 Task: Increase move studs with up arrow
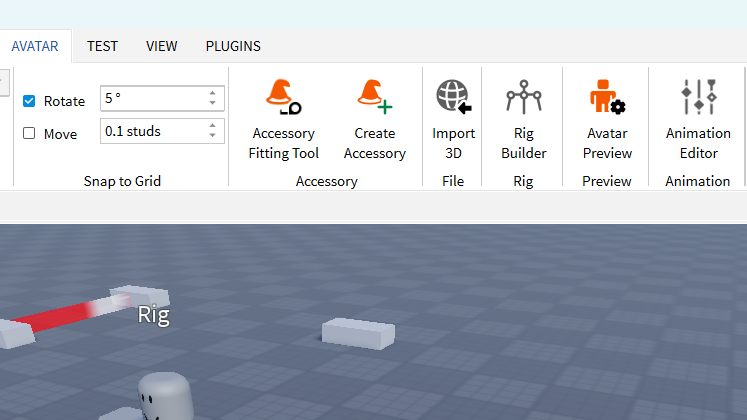pyautogui.click(x=212, y=126)
